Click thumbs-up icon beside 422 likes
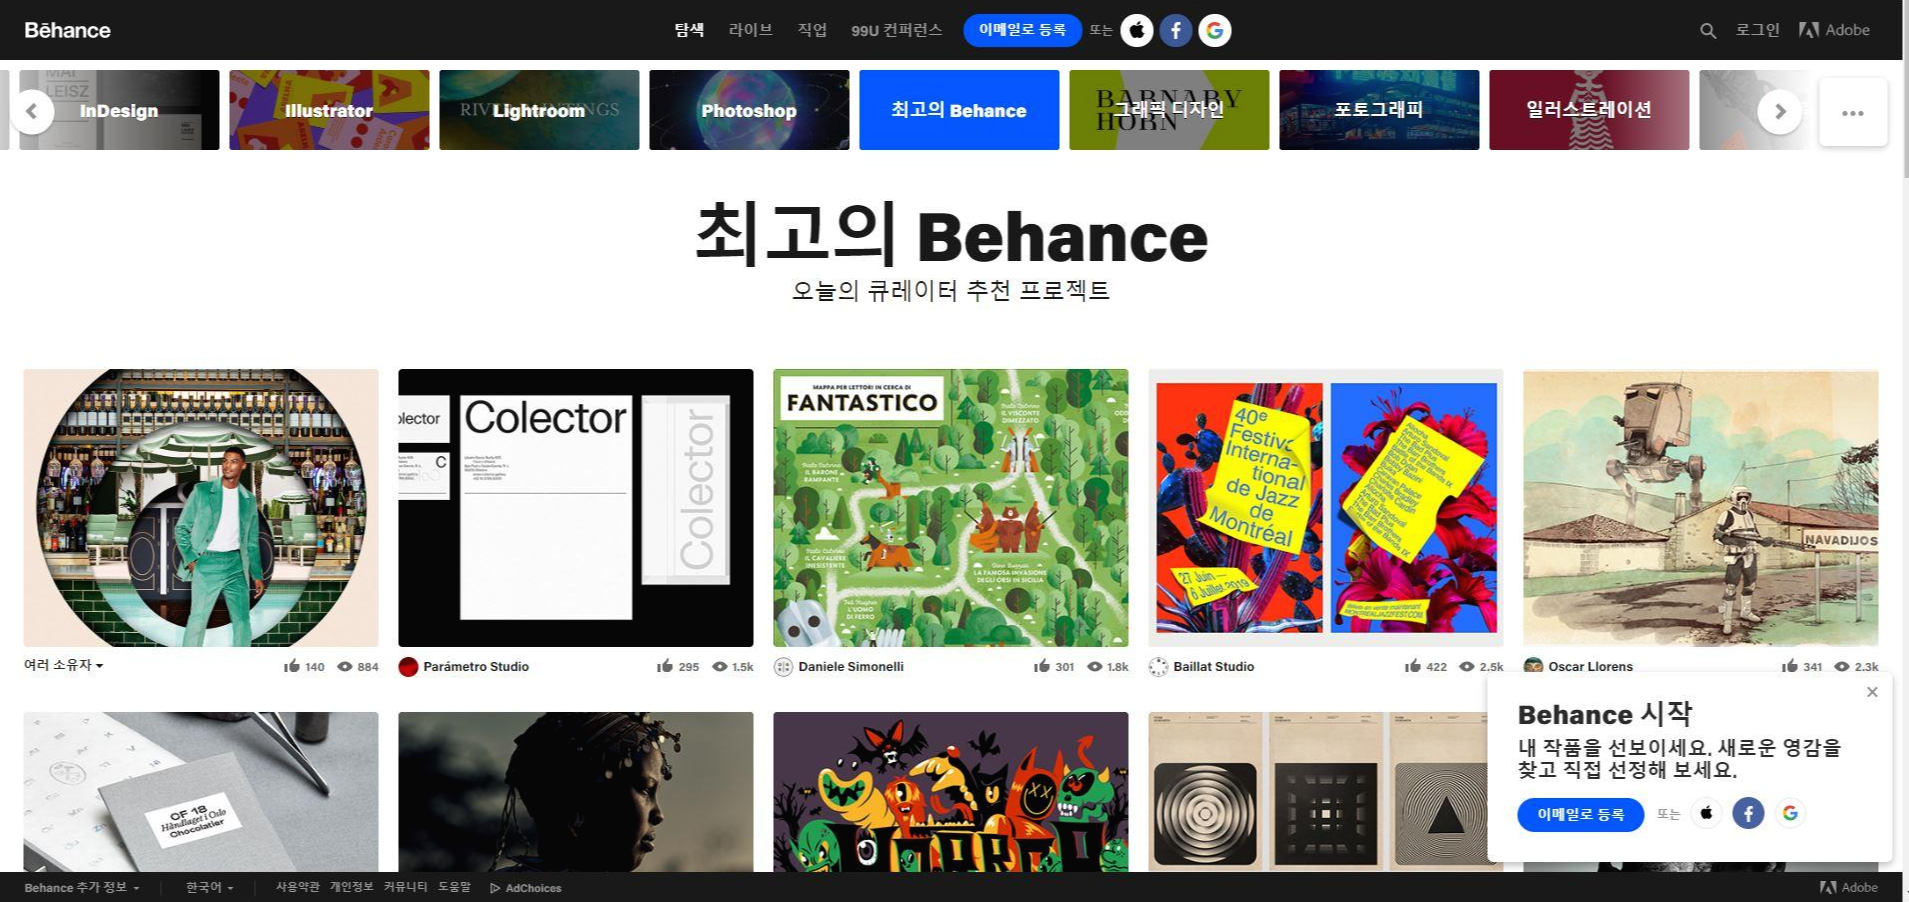 pyautogui.click(x=1413, y=666)
